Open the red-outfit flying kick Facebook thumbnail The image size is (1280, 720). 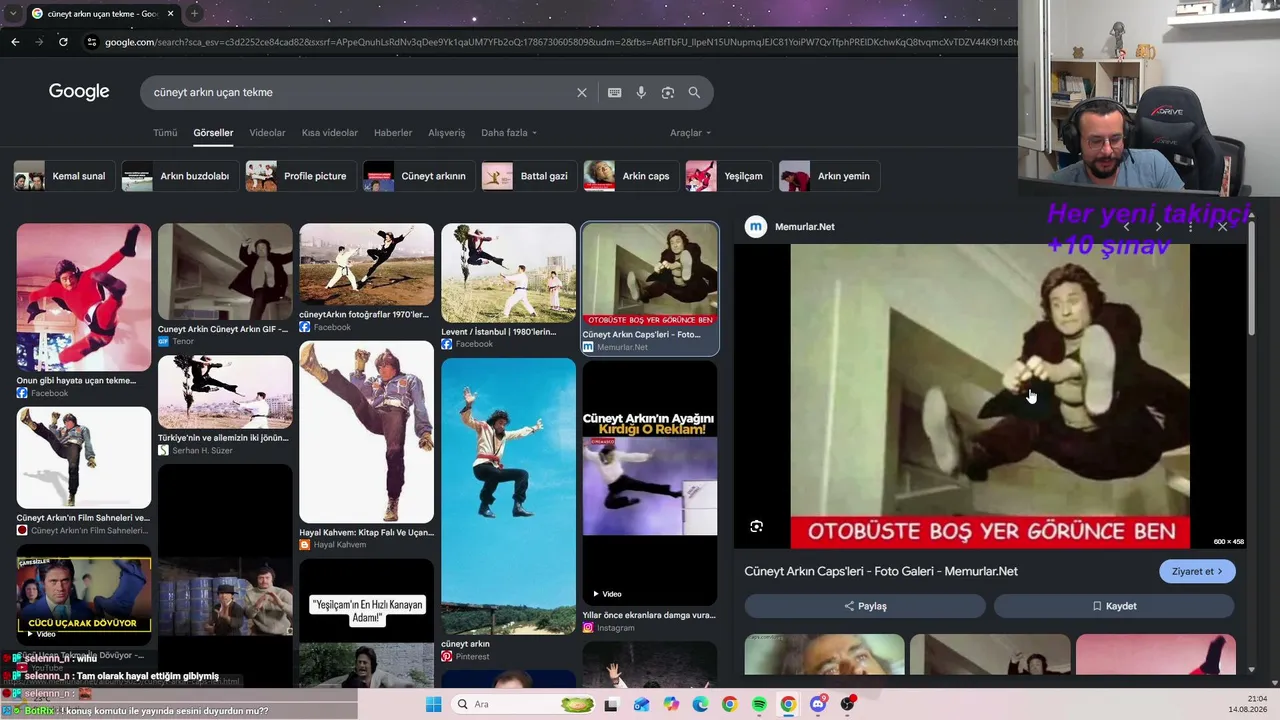pos(84,297)
